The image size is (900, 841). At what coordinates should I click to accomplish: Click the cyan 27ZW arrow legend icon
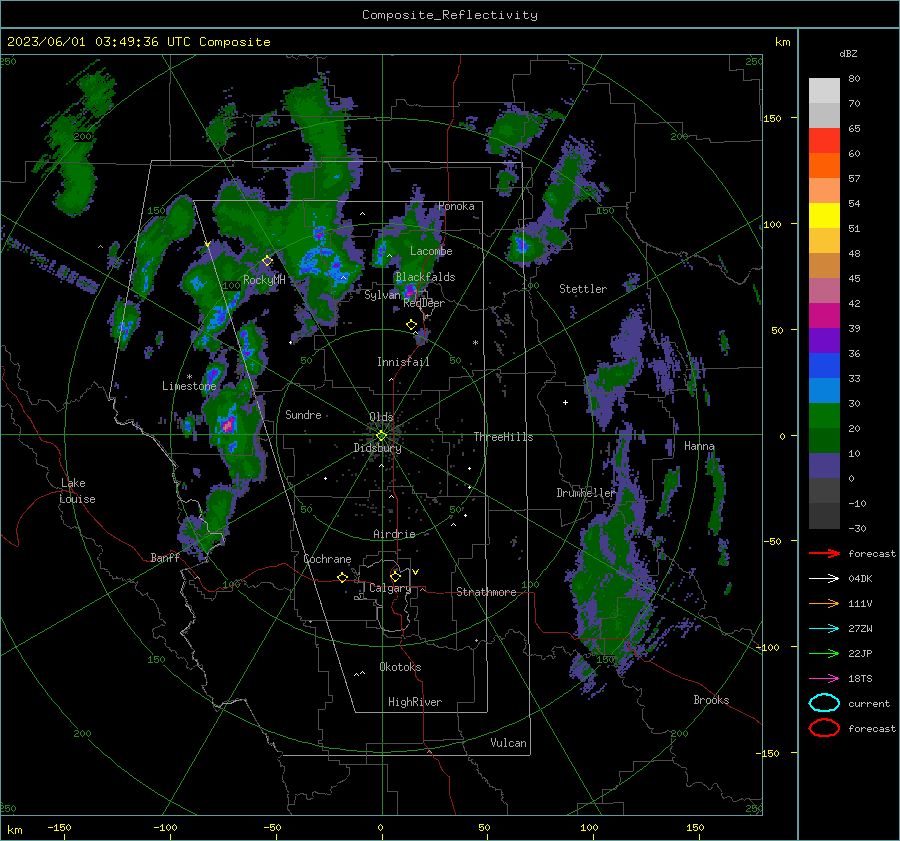coord(824,629)
